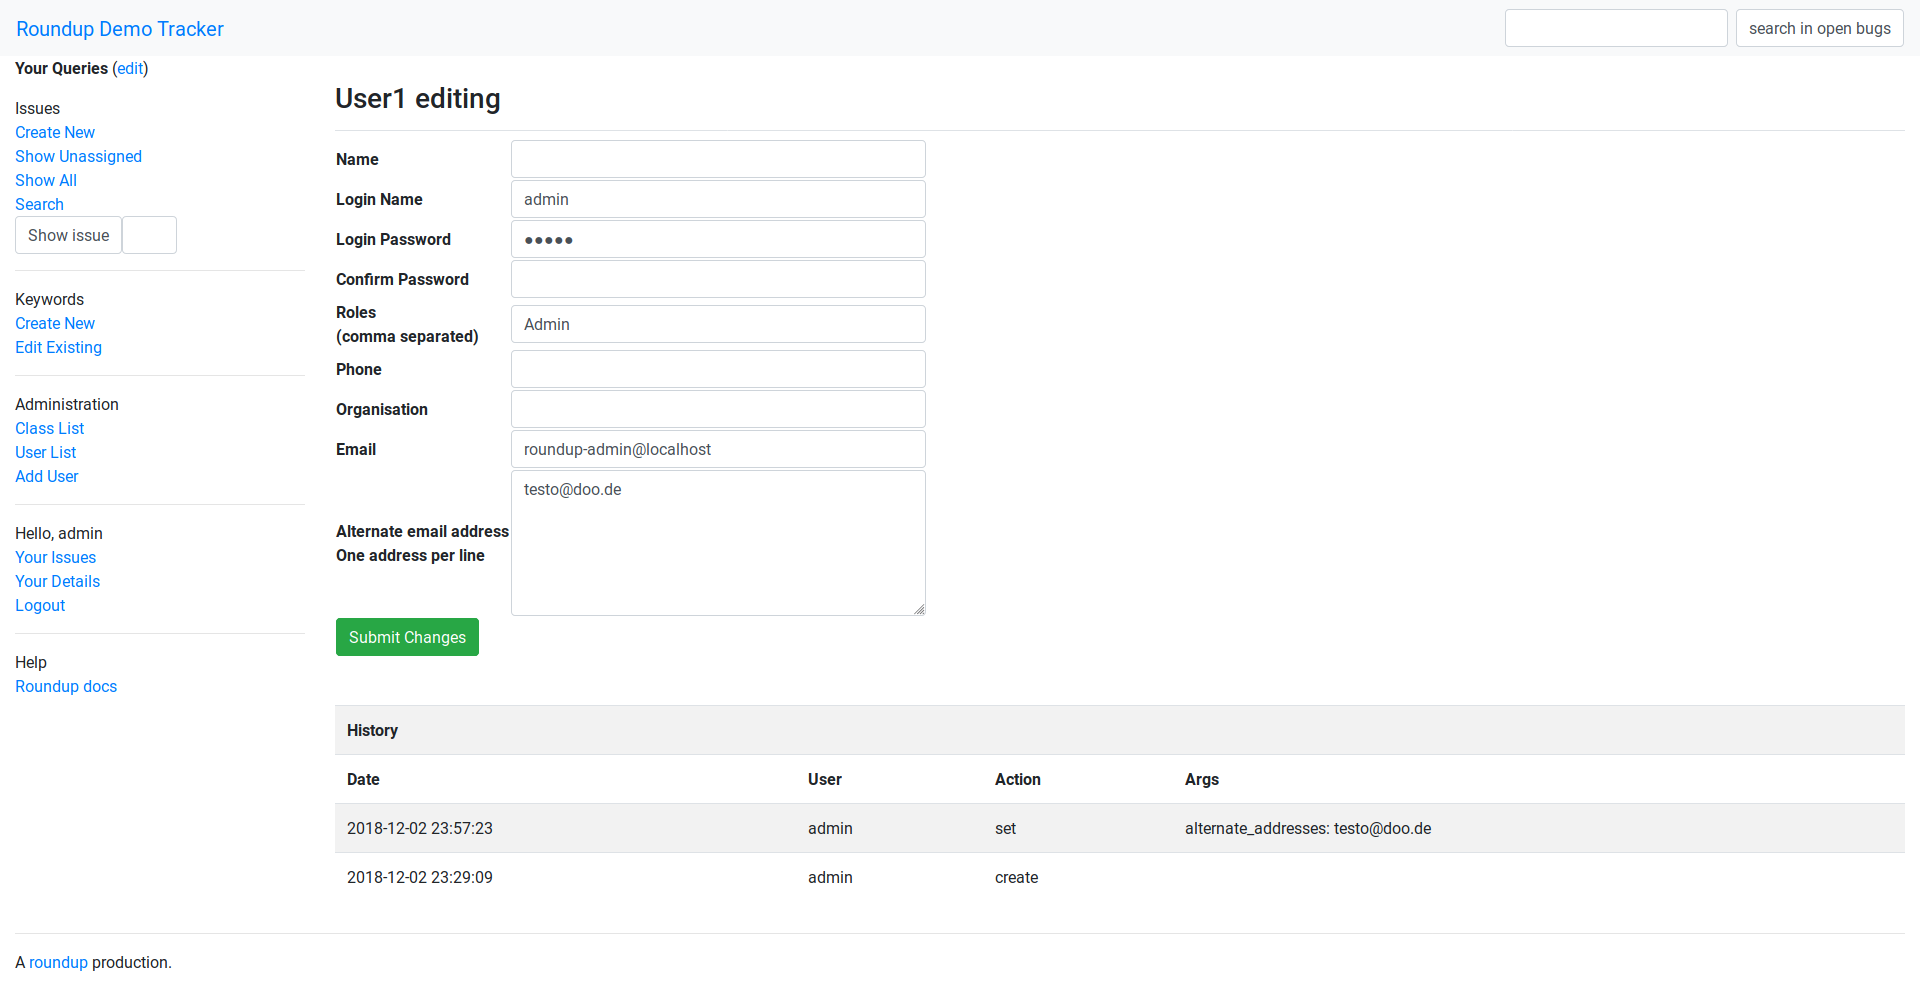Click the Alternate email address textarea
Screen dimensions: 1920x991
click(x=718, y=543)
